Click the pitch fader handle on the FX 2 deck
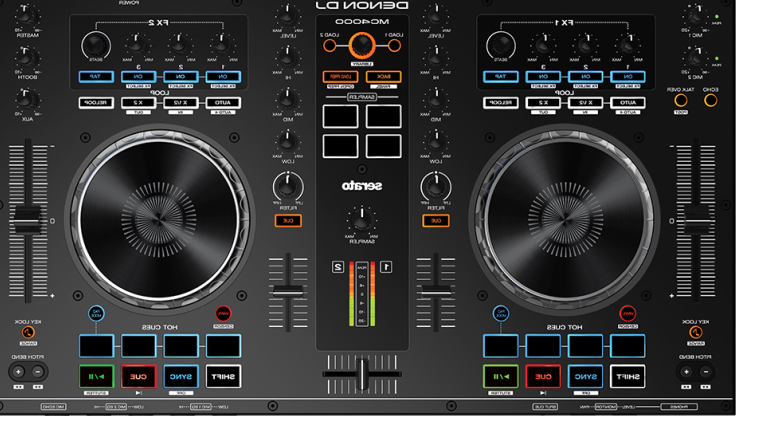Image resolution: width=762 pixels, height=429 pixels. 27,220
